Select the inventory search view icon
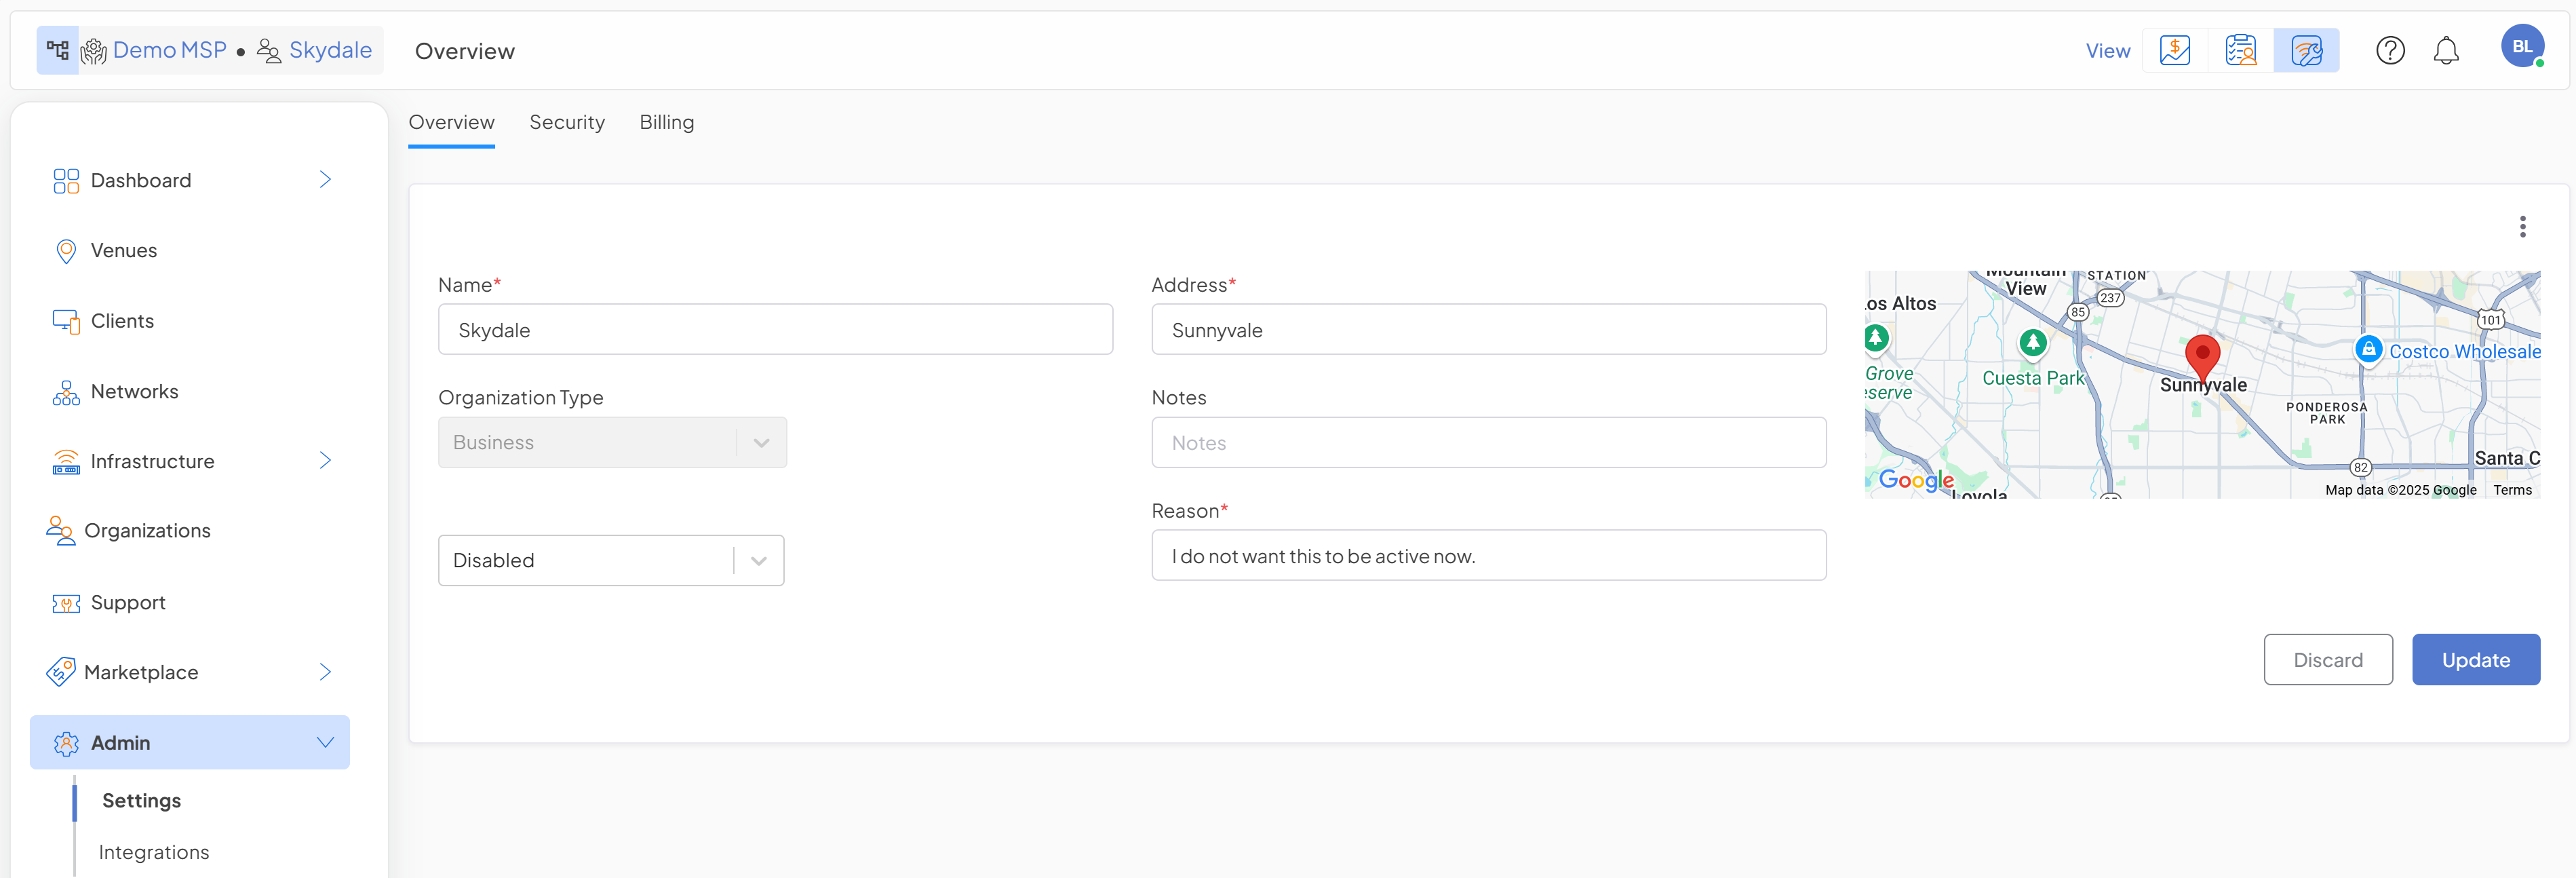This screenshot has height=878, width=2576. [x=2240, y=50]
